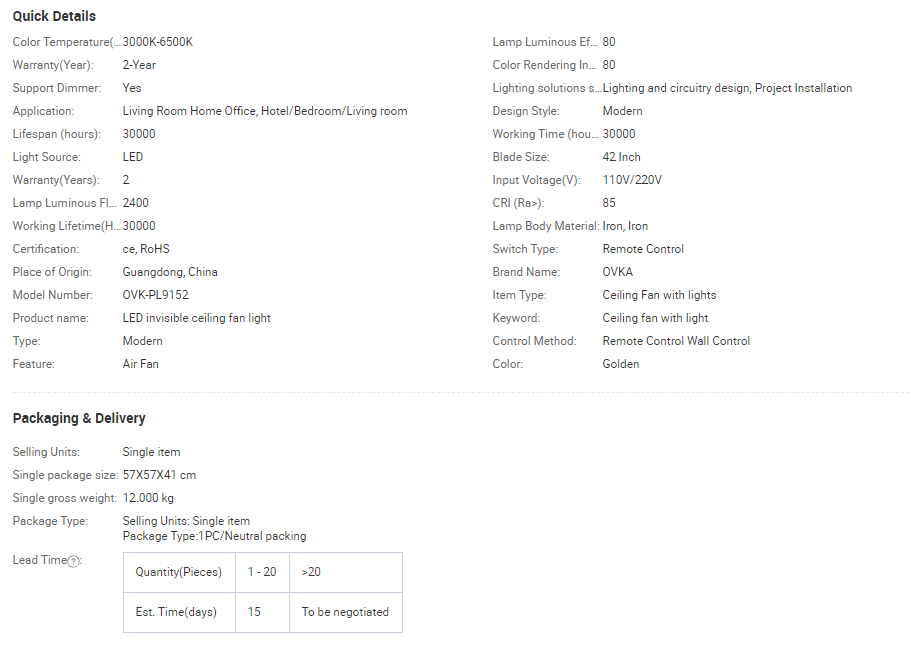Click the brand name OVKA
This screenshot has width=911, height=652.
tap(618, 272)
